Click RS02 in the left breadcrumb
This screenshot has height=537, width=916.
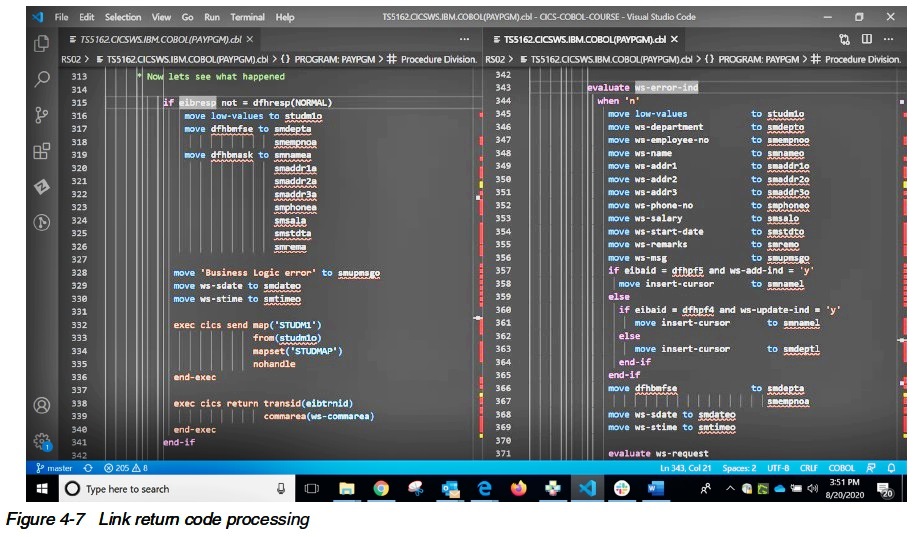point(71,59)
